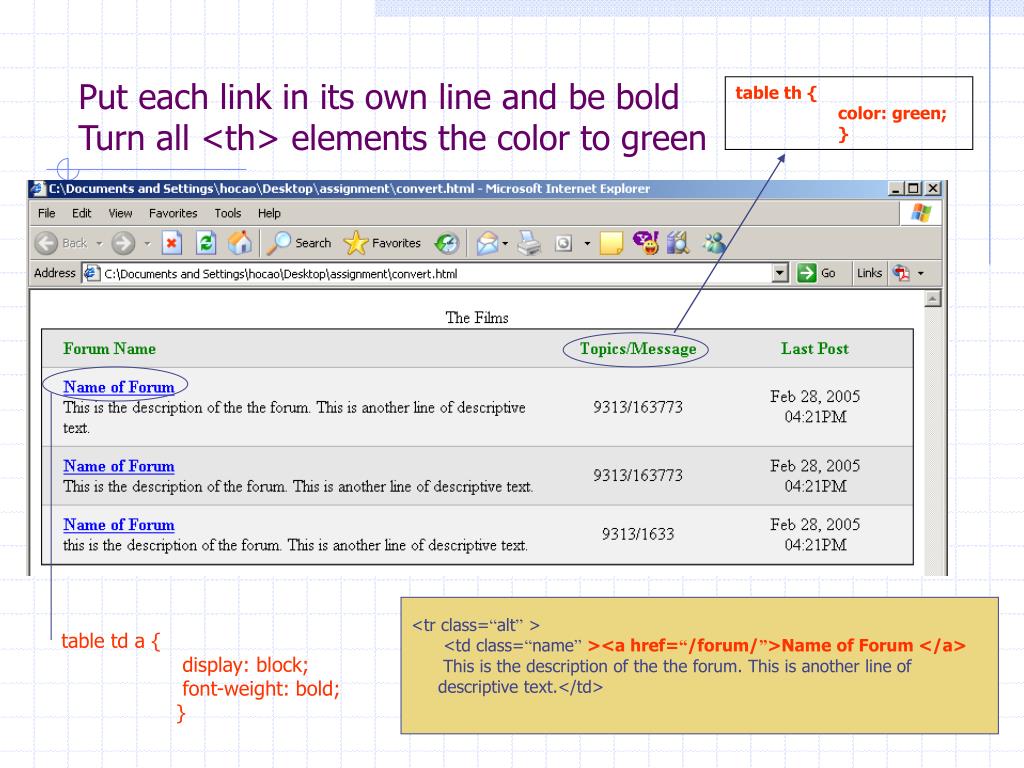Click the Links toolbar label
This screenshot has width=1024, height=768.
pos(869,273)
